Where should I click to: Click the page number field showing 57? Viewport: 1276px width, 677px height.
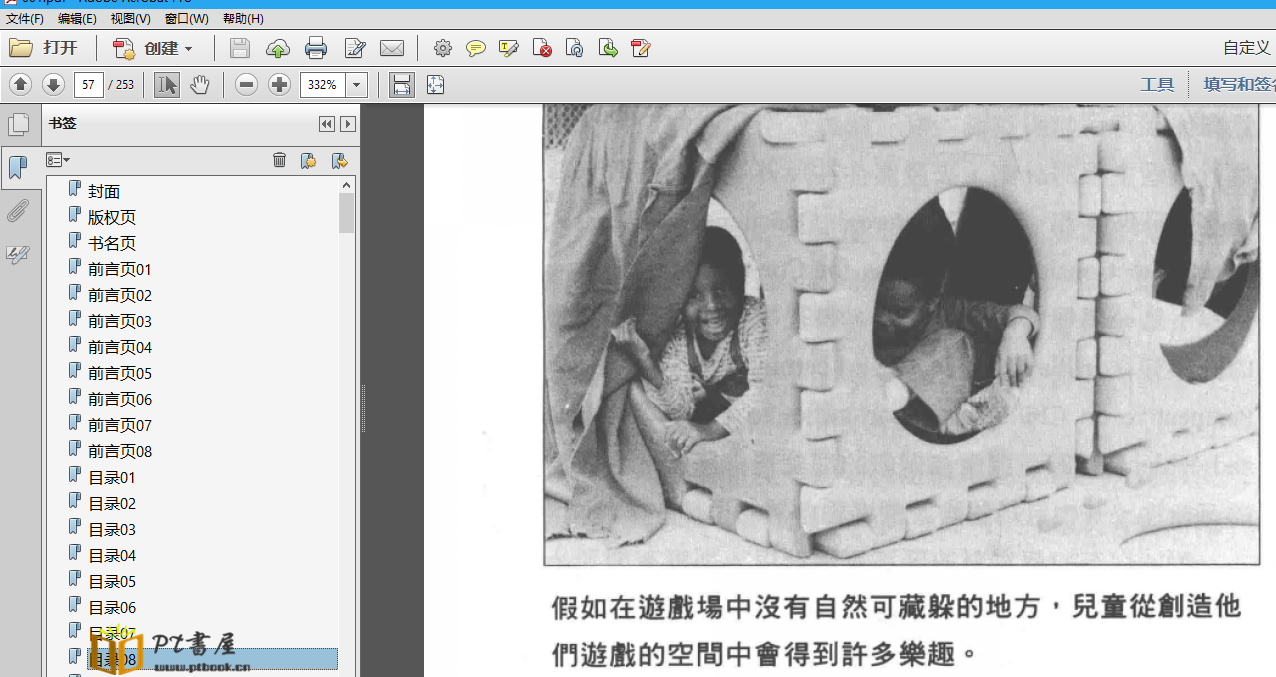point(89,85)
